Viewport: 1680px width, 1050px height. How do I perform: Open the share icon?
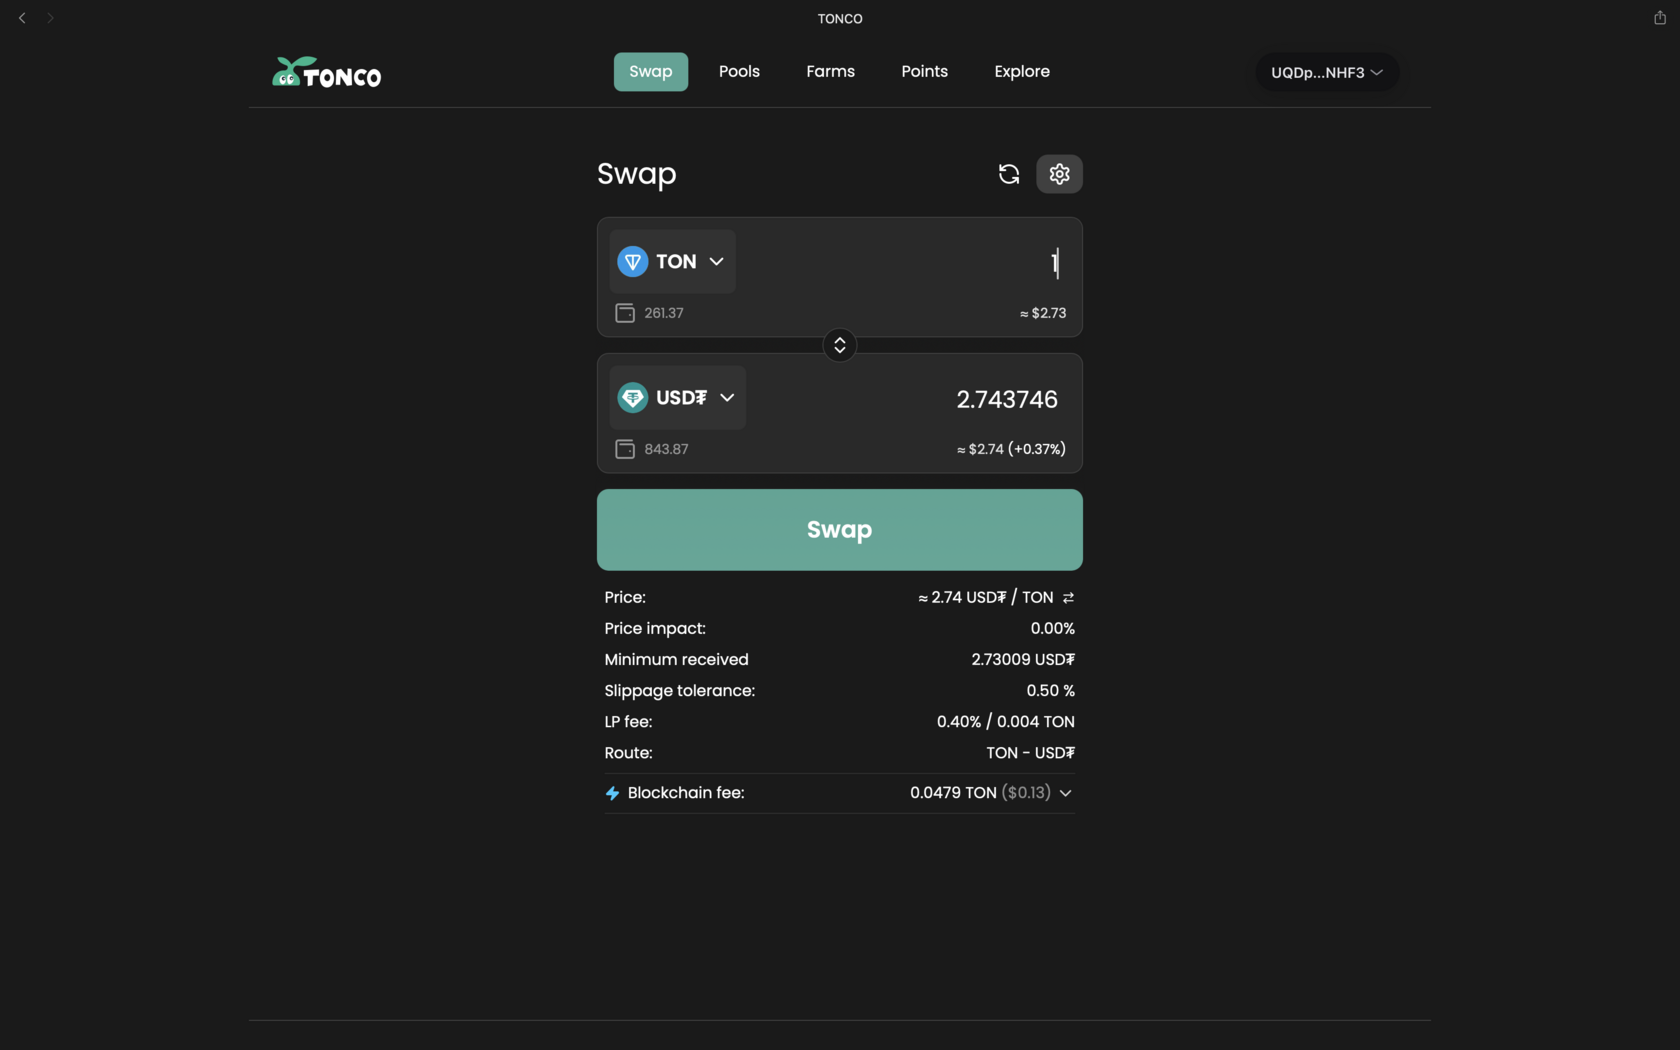[1660, 18]
